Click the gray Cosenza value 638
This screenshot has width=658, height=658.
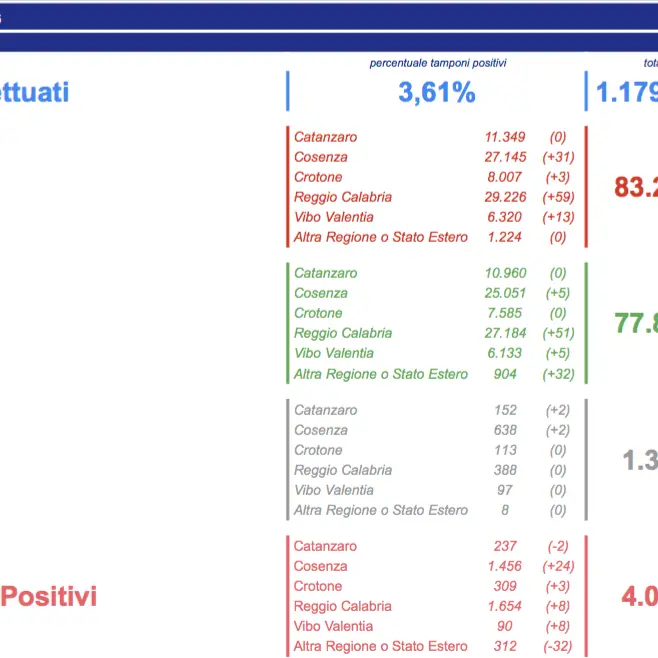(x=505, y=430)
